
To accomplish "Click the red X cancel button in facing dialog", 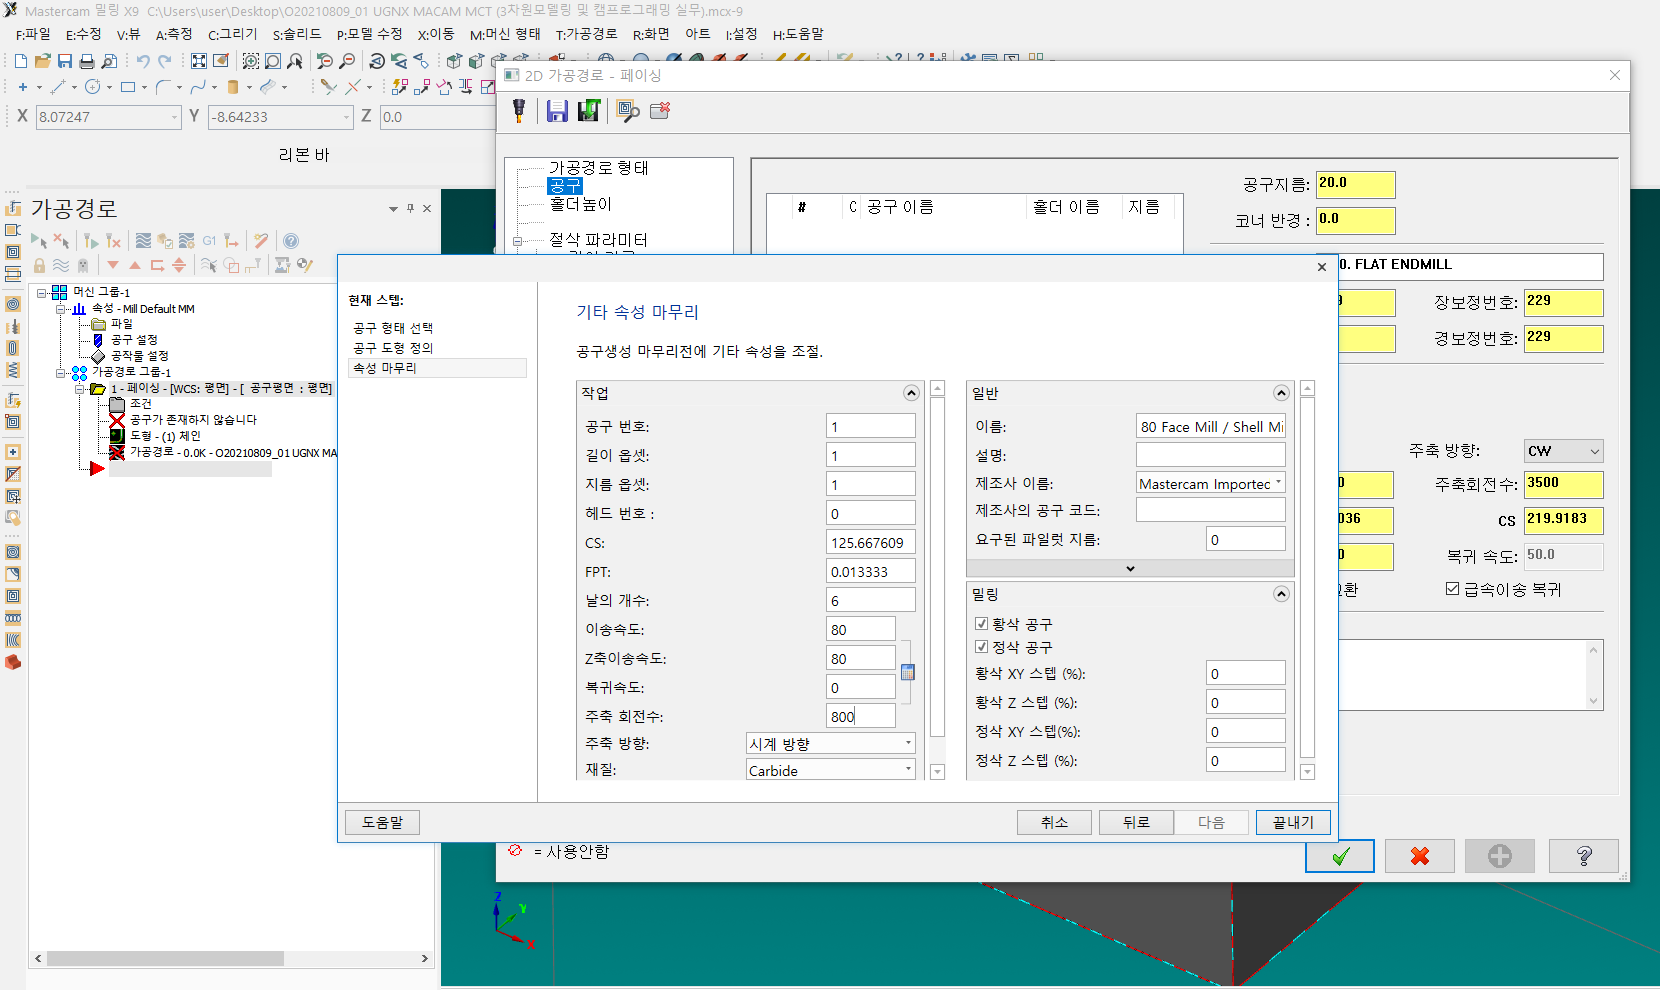I will point(1420,856).
